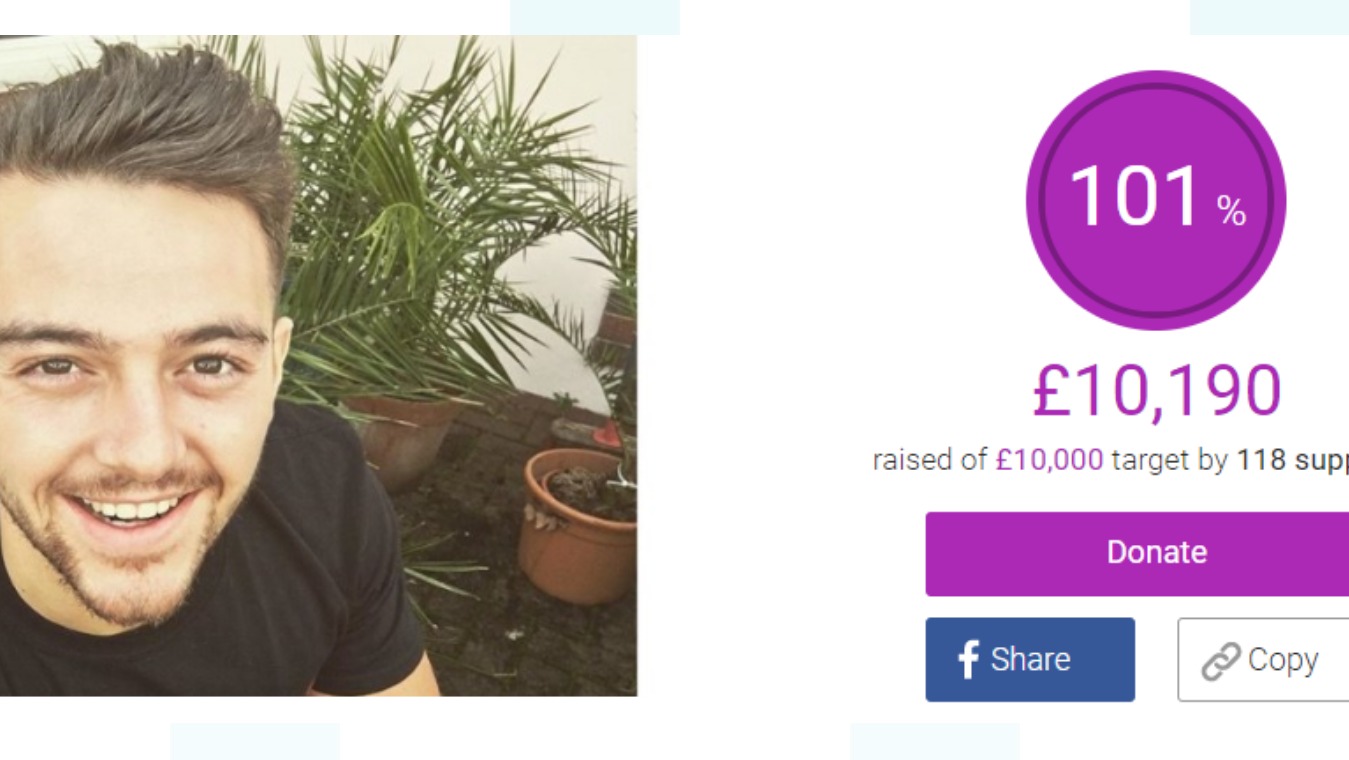Click the pale blue block below the Share button
Screen dimensions: 1349x760
[x=935, y=742]
